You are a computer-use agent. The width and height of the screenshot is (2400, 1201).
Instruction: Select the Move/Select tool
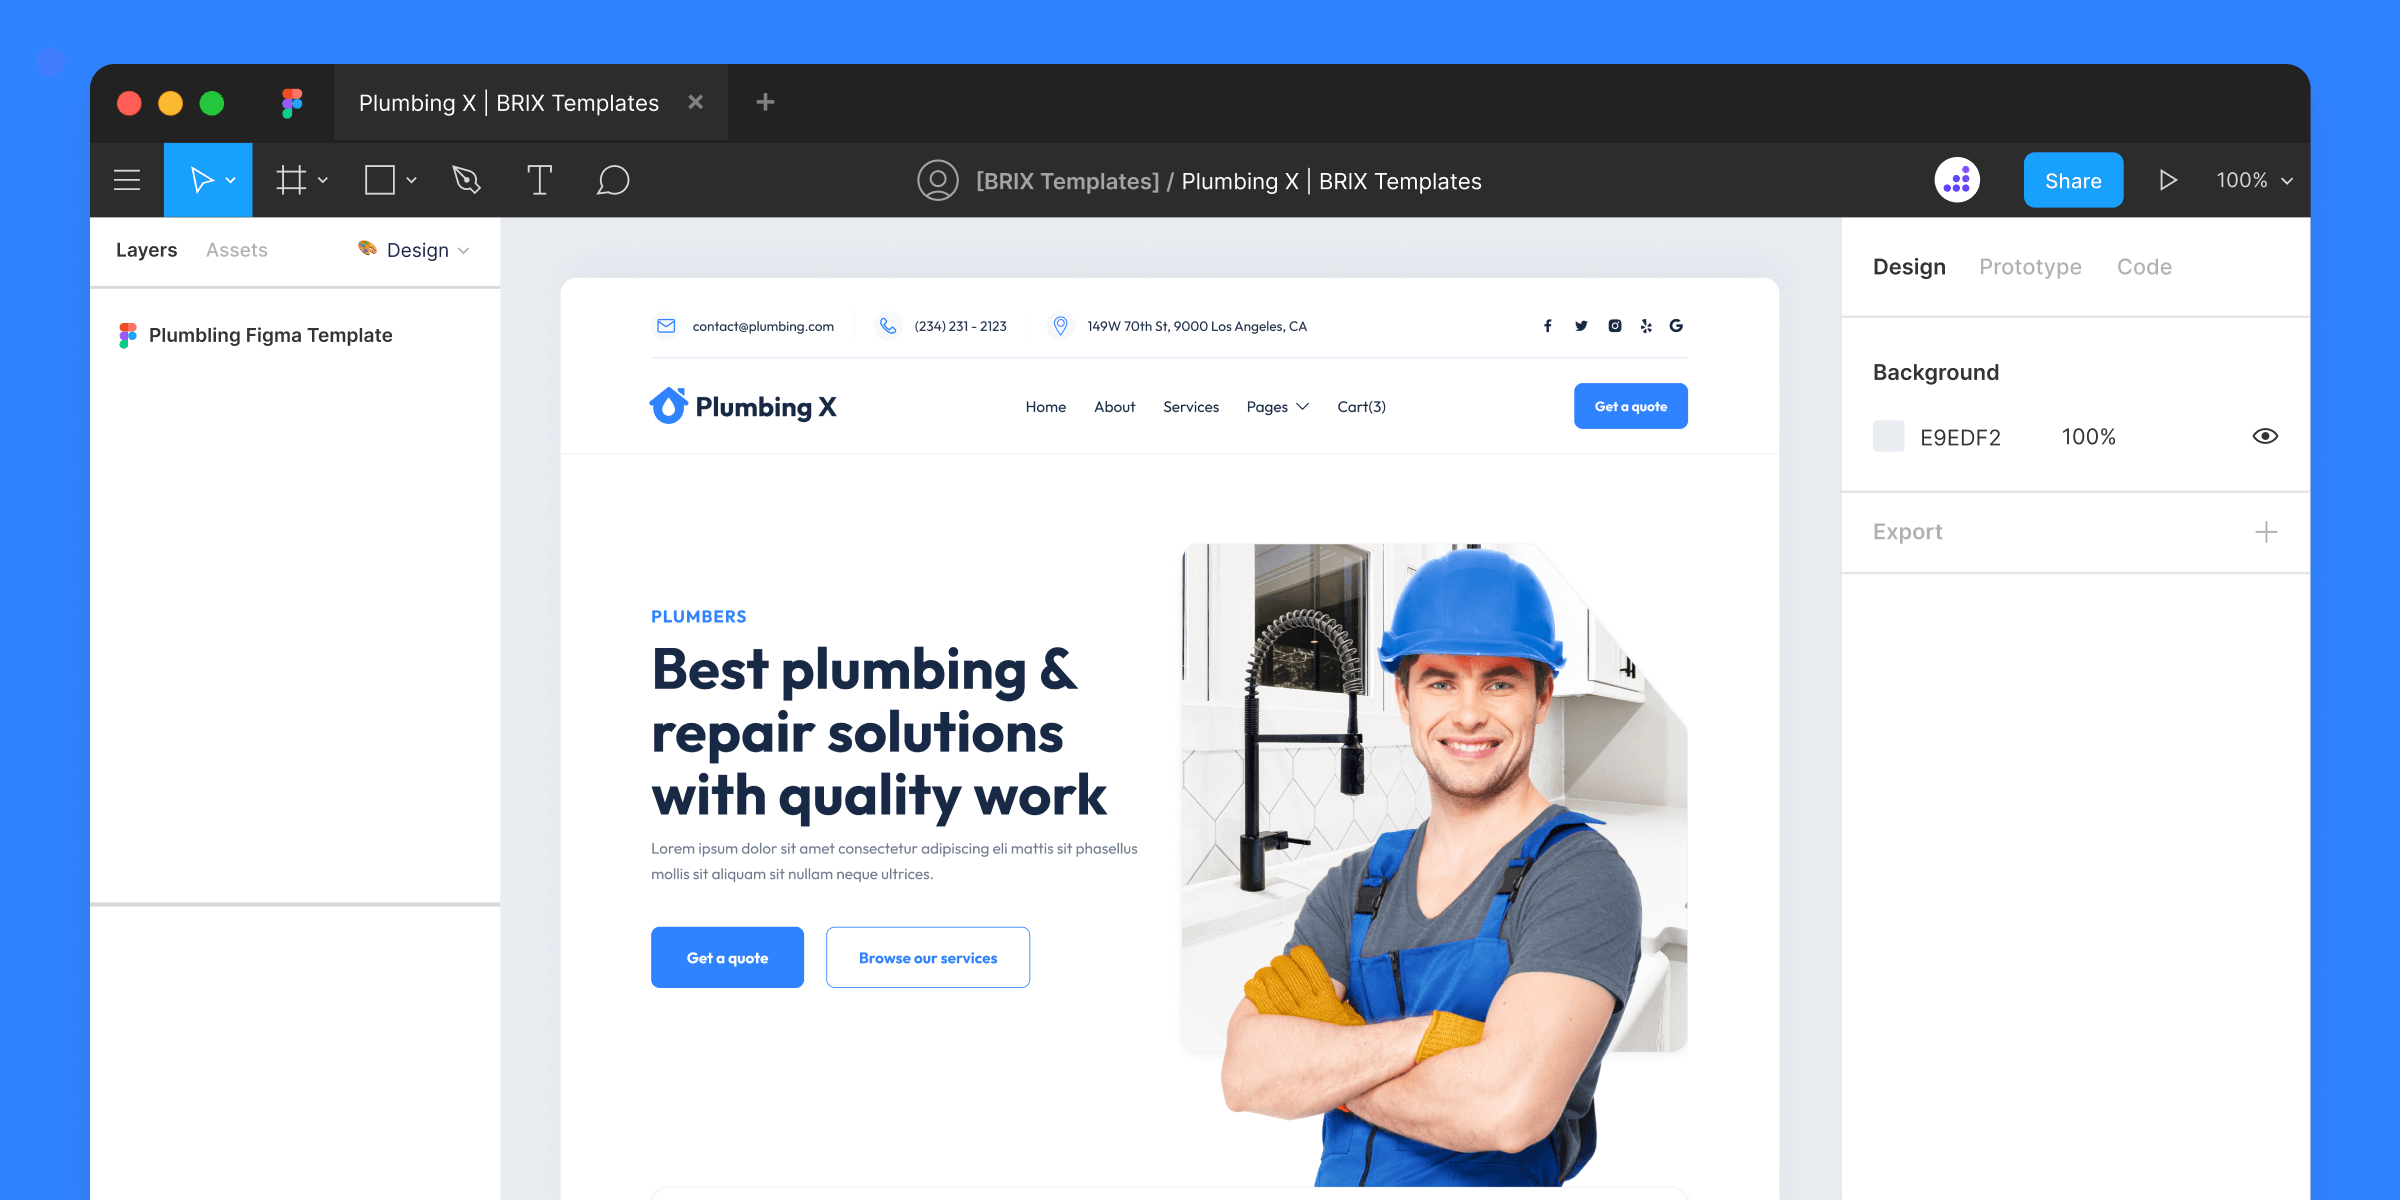click(x=204, y=179)
